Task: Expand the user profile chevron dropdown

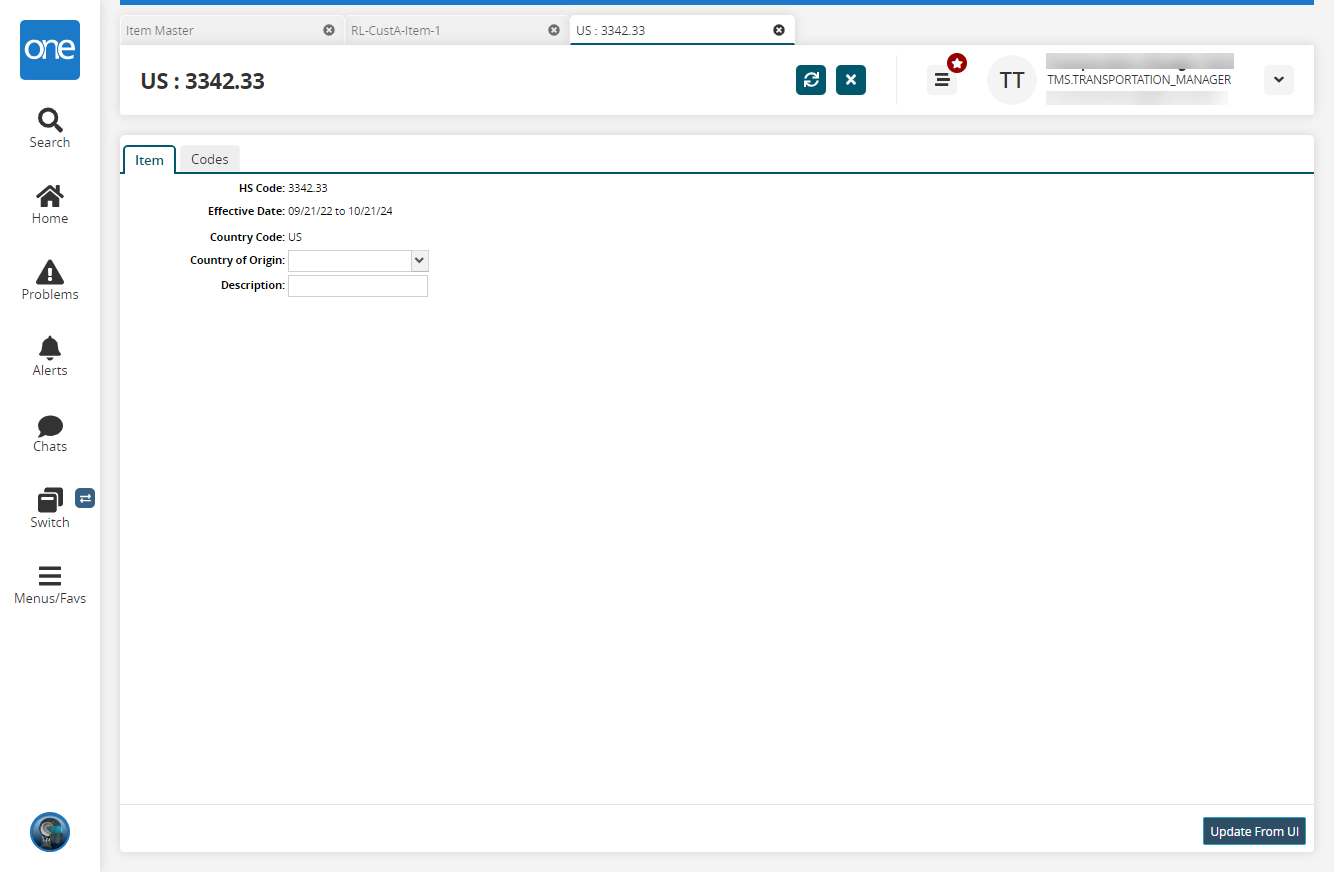Action: pos(1279,80)
